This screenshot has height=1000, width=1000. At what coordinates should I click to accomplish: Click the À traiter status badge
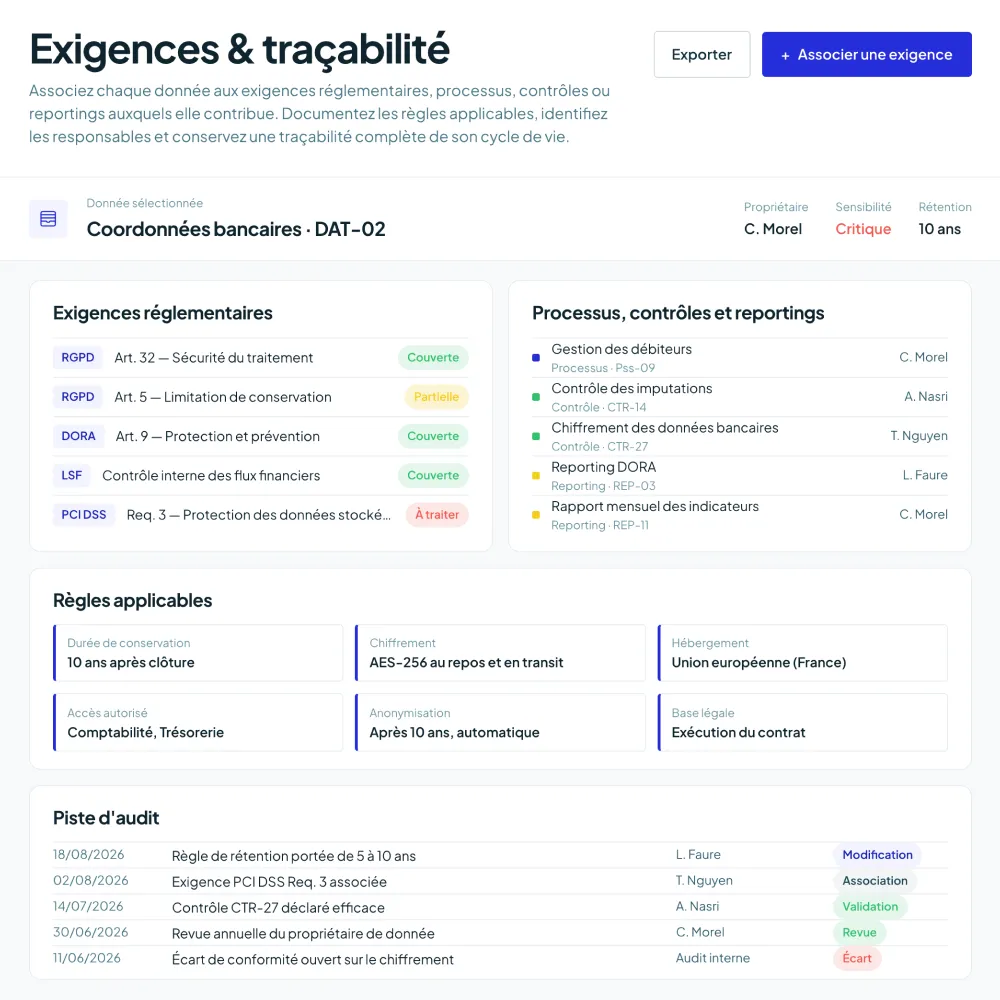pyautogui.click(x=437, y=515)
